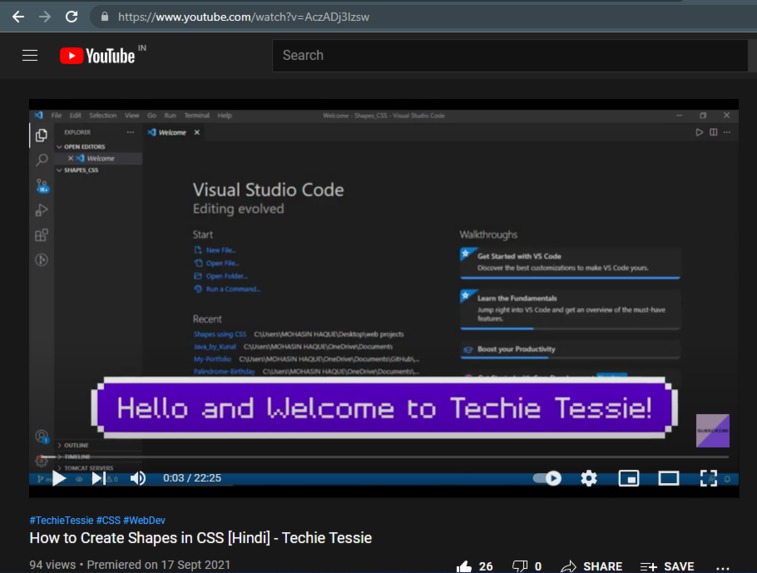
Task: Select the YouTube URL in the address bar
Action: 243,17
